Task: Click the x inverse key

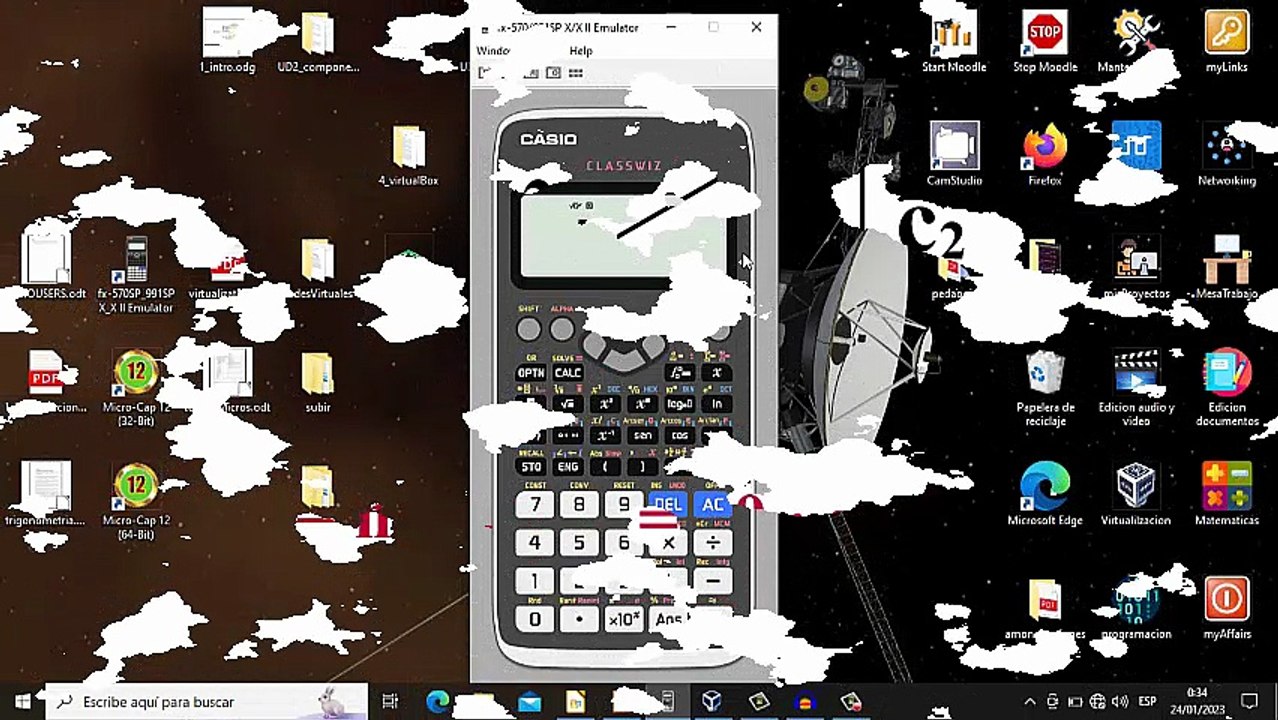Action: [605, 436]
